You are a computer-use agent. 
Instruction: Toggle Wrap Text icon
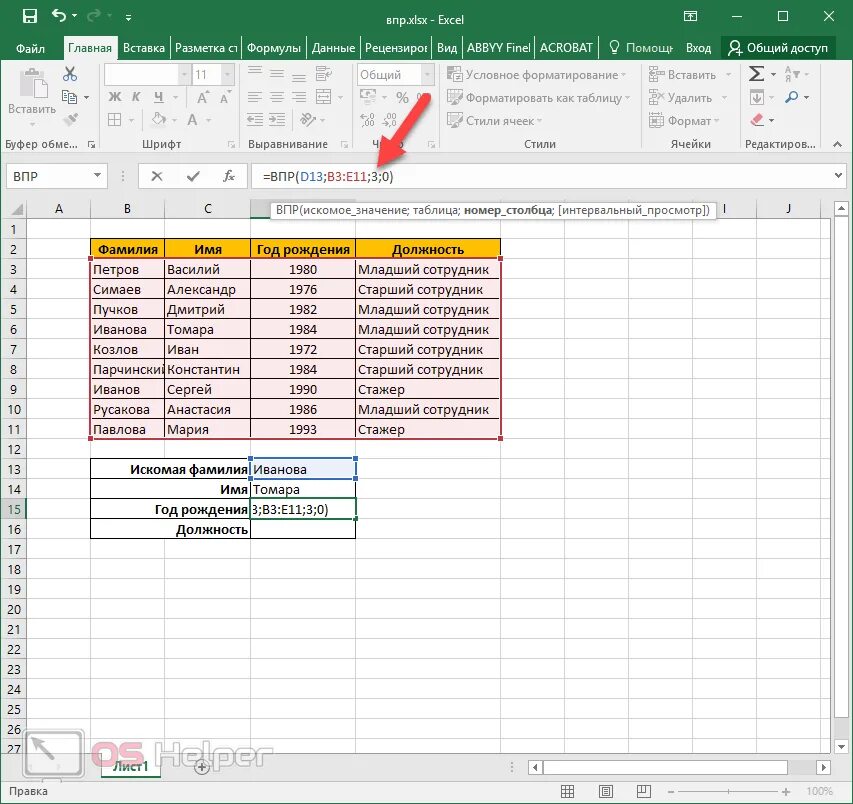324,74
